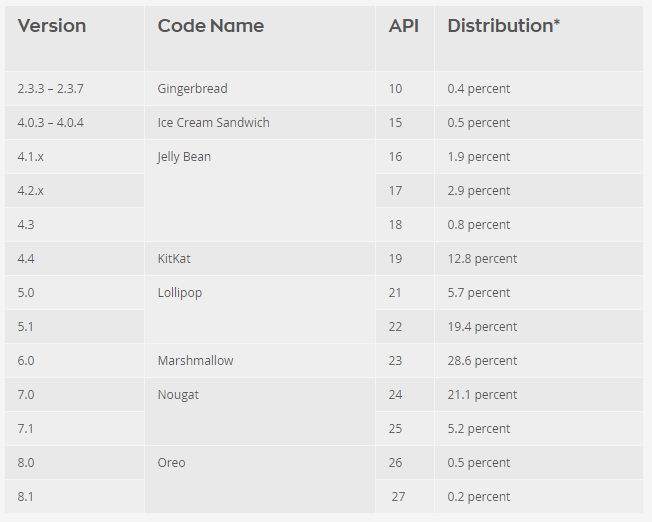Click the 28.6 percent distribution cell

539,361
